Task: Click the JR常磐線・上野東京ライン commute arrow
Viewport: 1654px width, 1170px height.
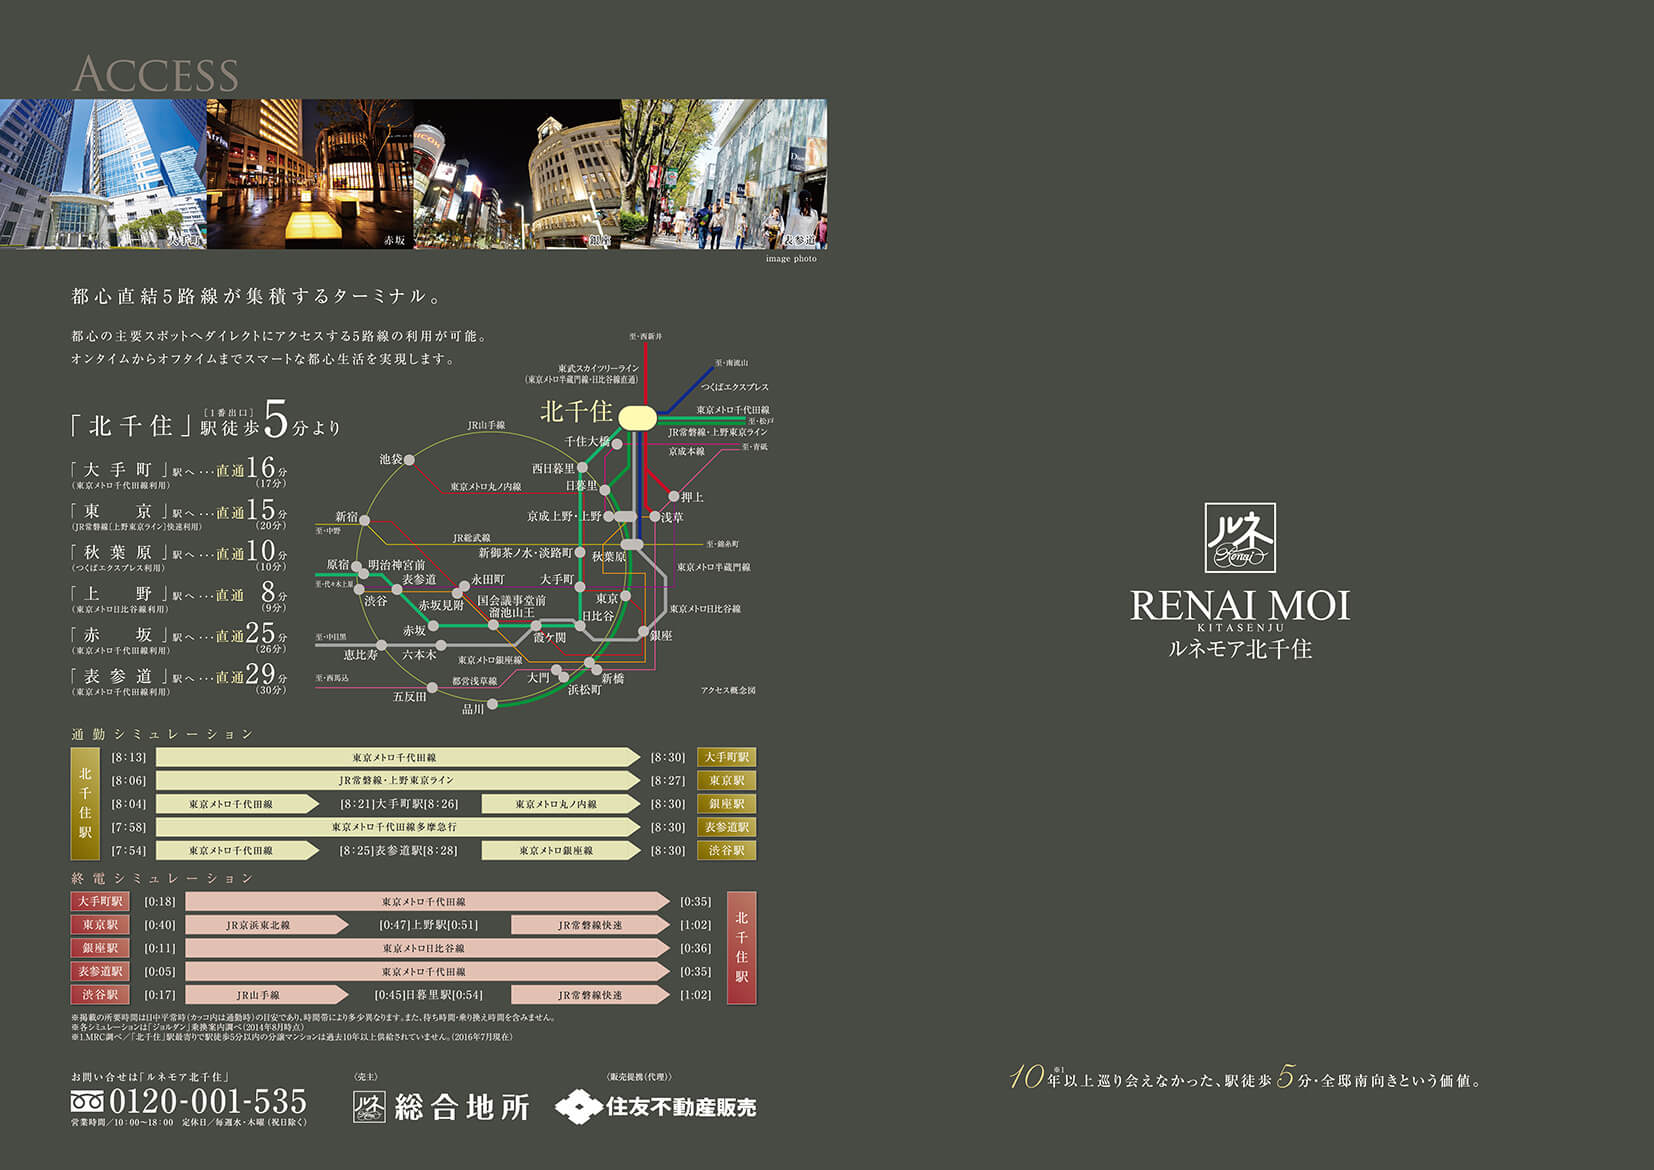Action: [397, 780]
